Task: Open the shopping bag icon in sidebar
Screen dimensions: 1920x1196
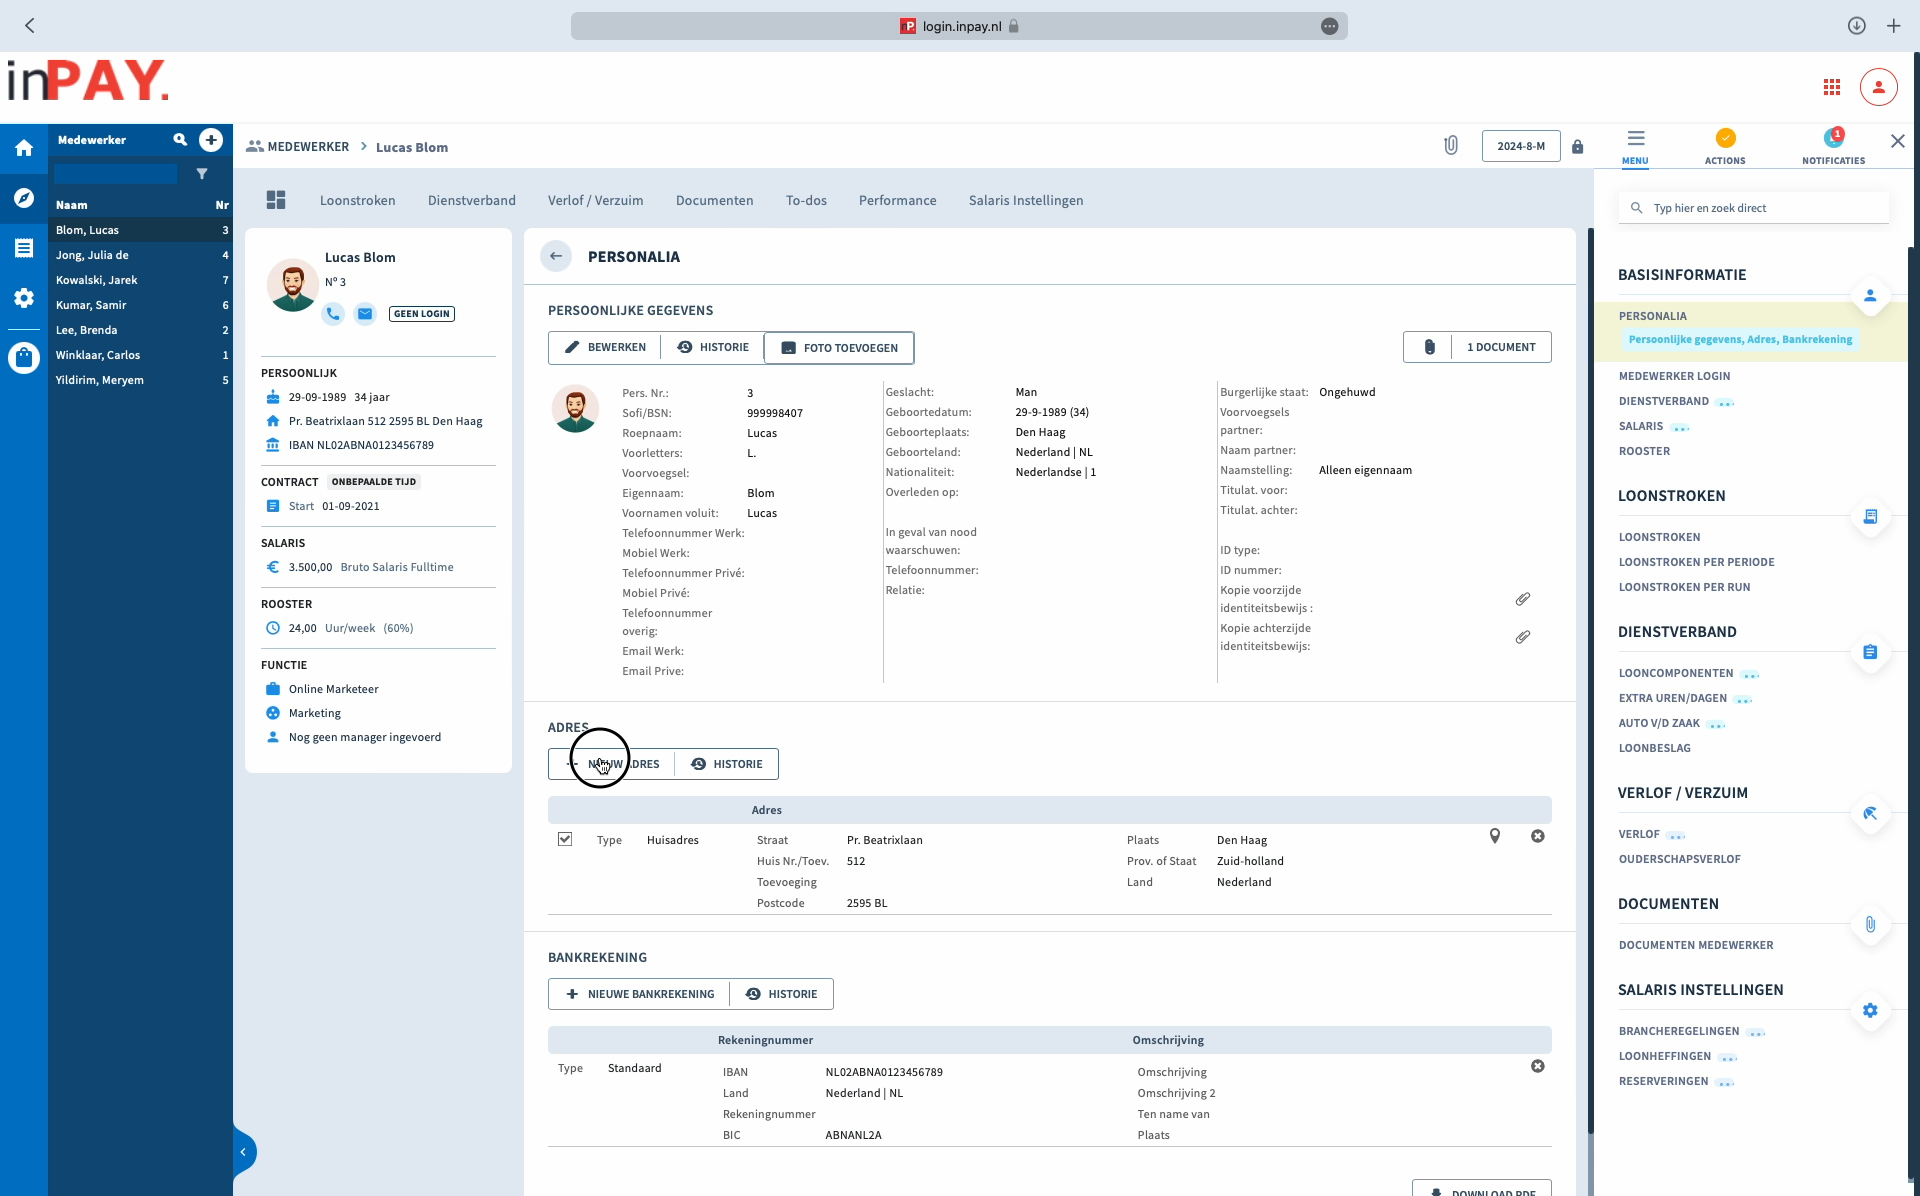Action: (24, 357)
